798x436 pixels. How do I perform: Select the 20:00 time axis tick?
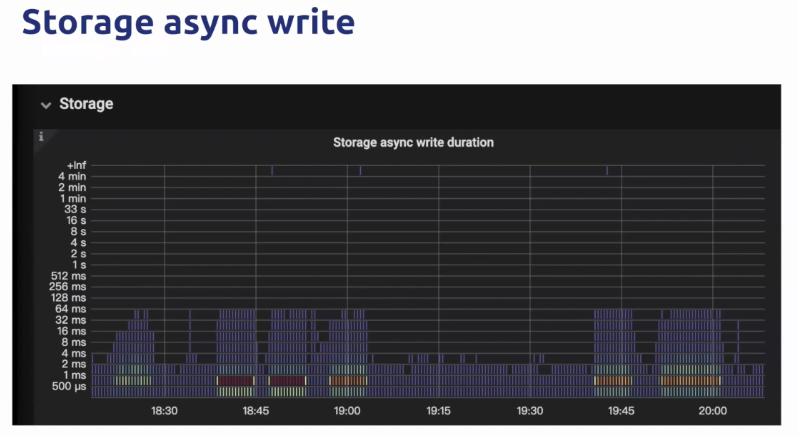pyautogui.click(x=712, y=411)
